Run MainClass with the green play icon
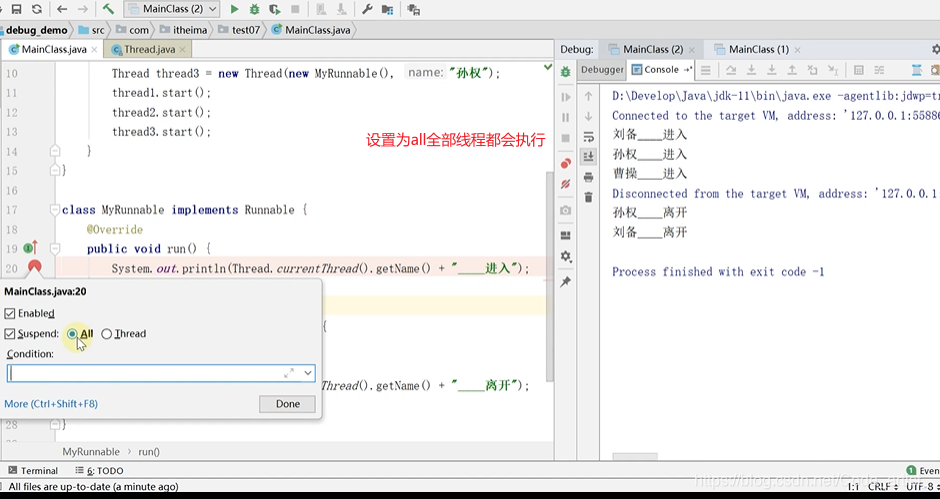Viewport: 940px width, 499px height. tap(234, 9)
